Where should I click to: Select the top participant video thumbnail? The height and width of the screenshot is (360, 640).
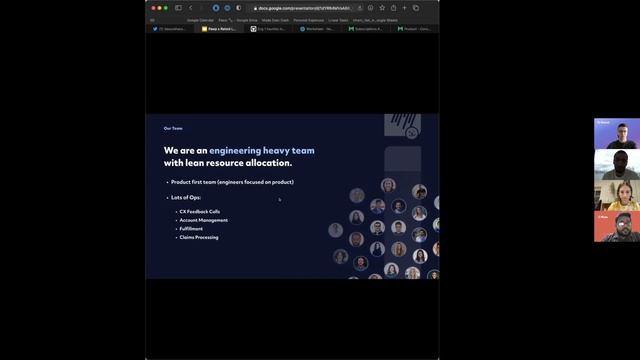(617, 133)
